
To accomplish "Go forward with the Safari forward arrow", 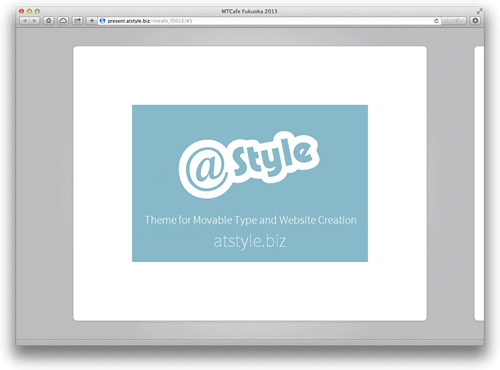I will [35, 21].
